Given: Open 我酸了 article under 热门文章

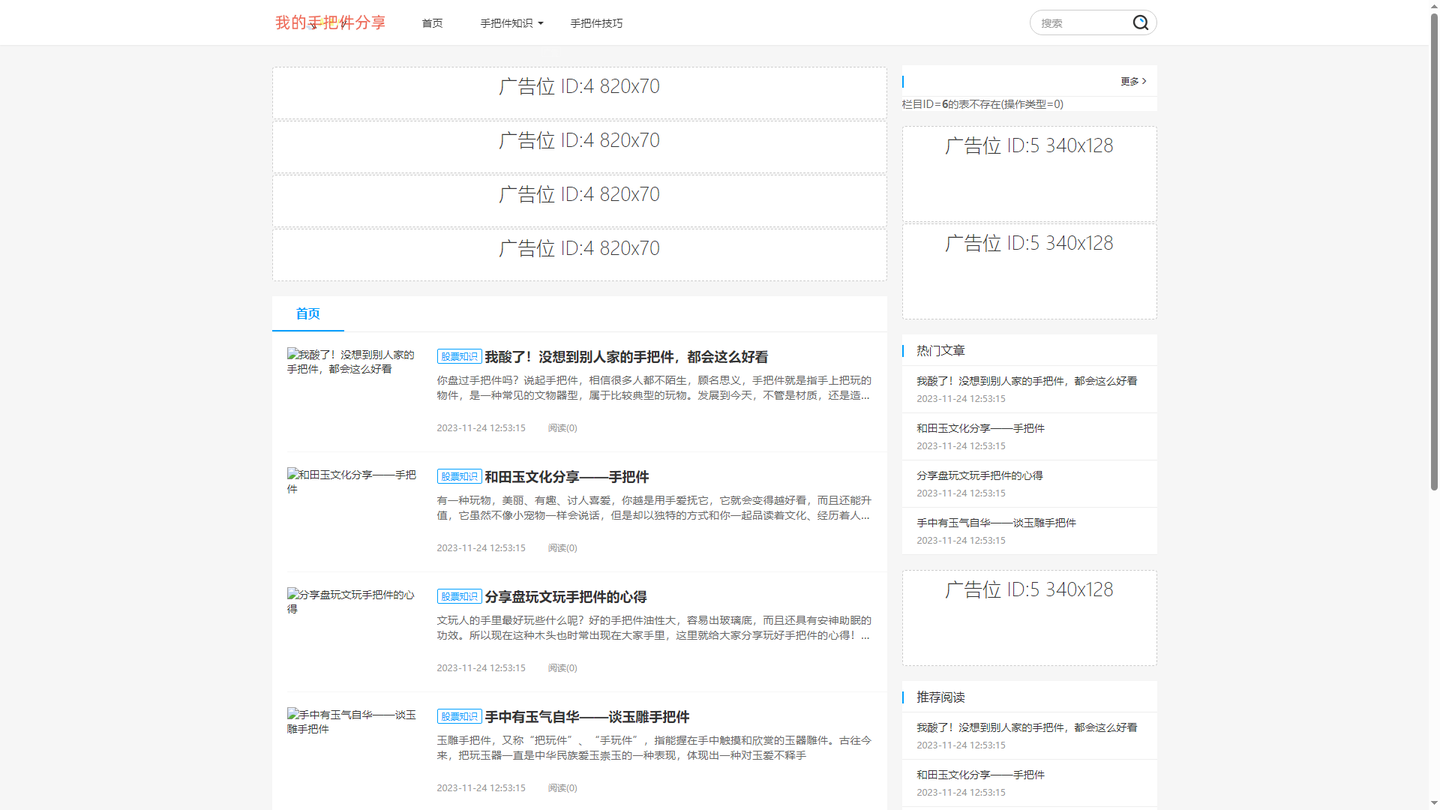Looking at the screenshot, I should (1027, 381).
